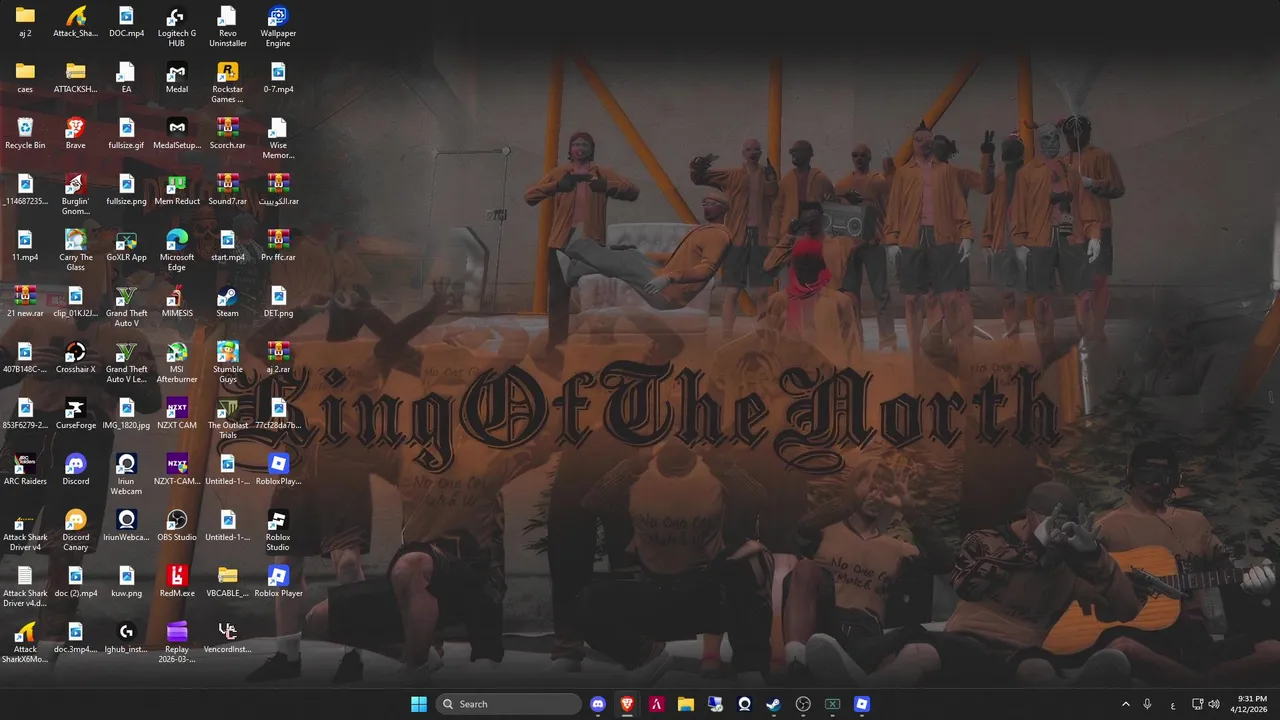Open Discord from the taskbar

[x=598, y=704]
